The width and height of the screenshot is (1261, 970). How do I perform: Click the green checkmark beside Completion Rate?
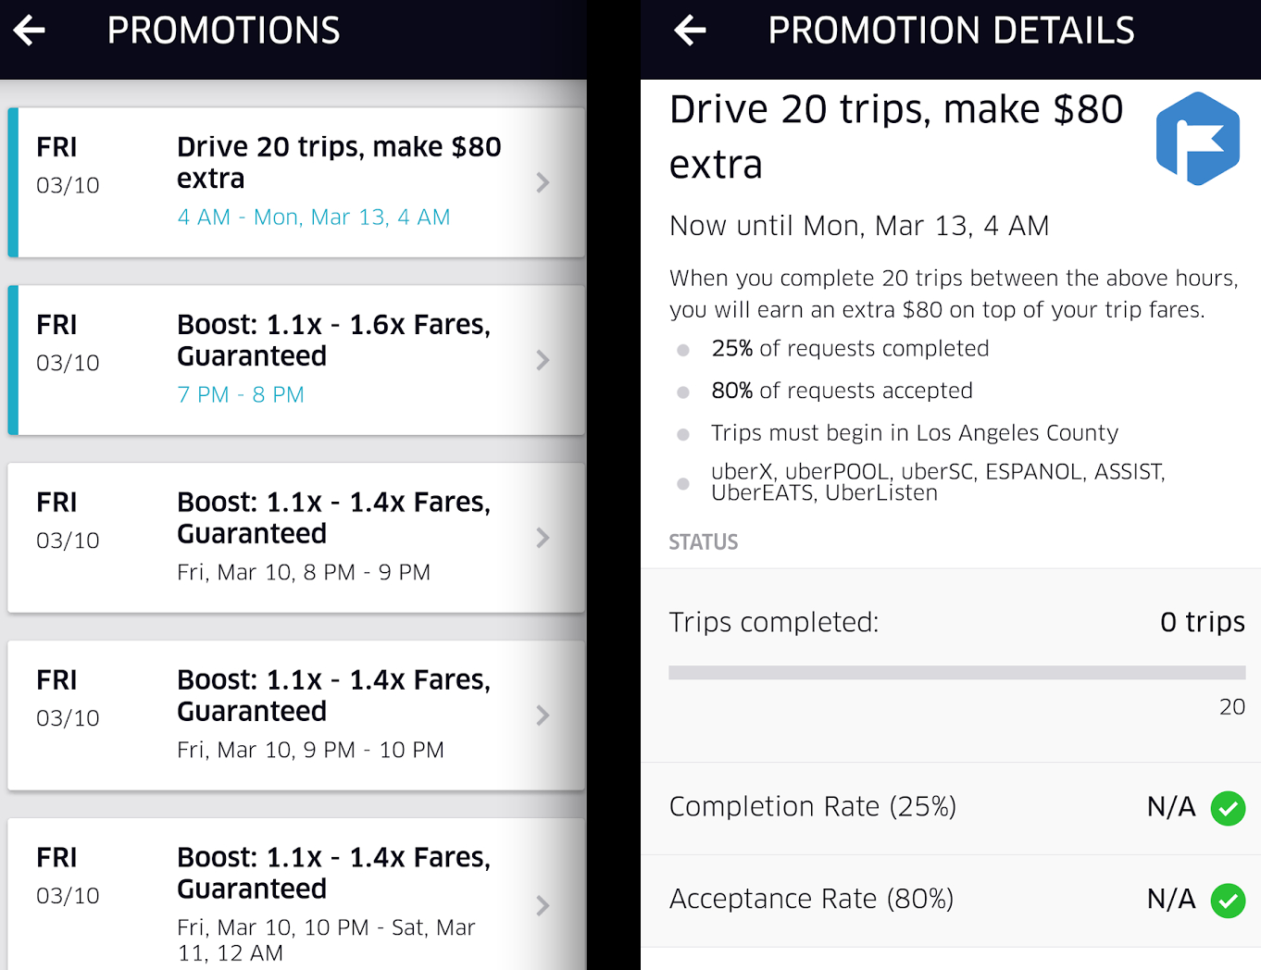[x=1228, y=808]
